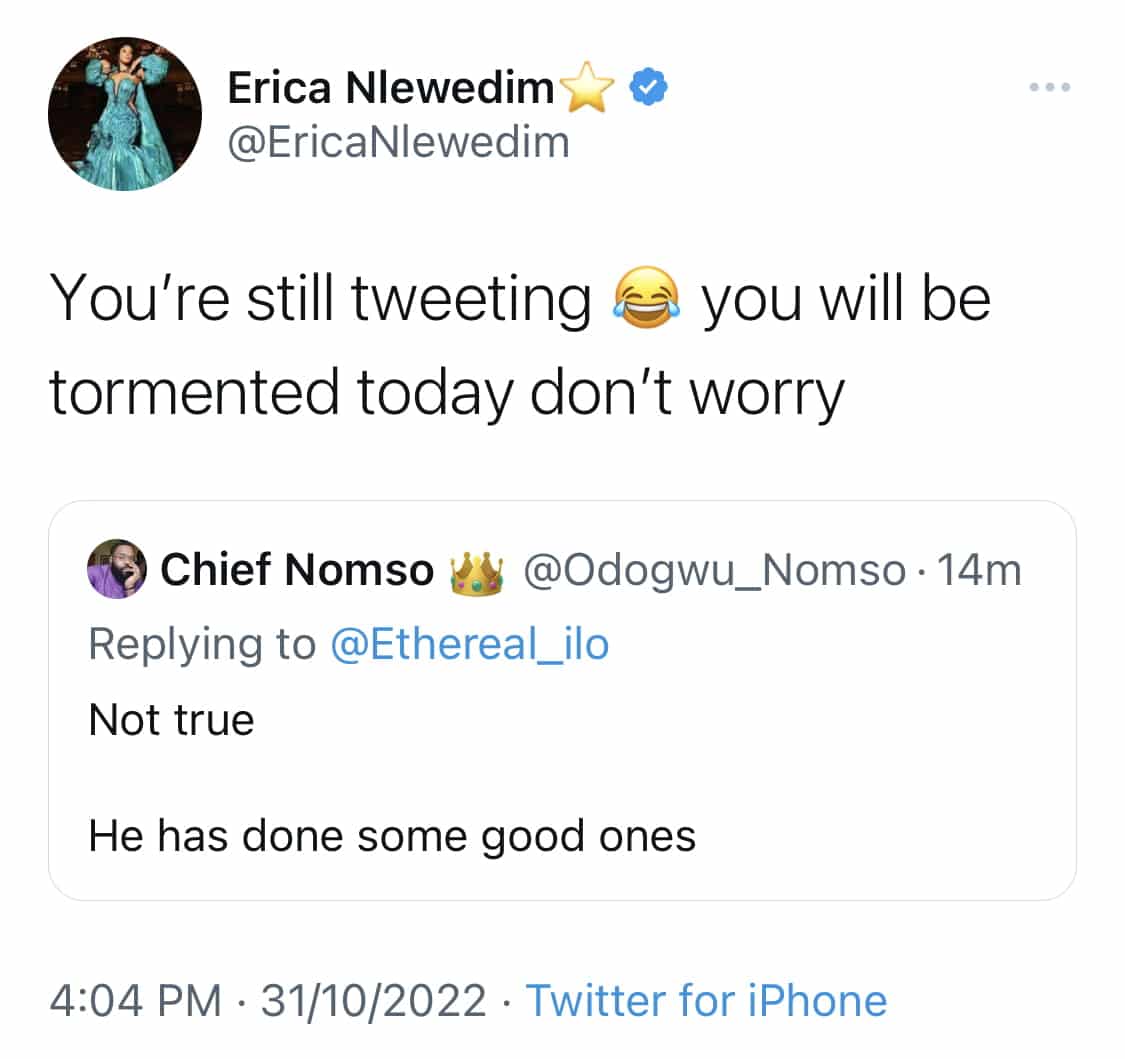The image size is (1125, 1059).
Task: Click the 4:04 PM time stamp
Action: (135, 1001)
